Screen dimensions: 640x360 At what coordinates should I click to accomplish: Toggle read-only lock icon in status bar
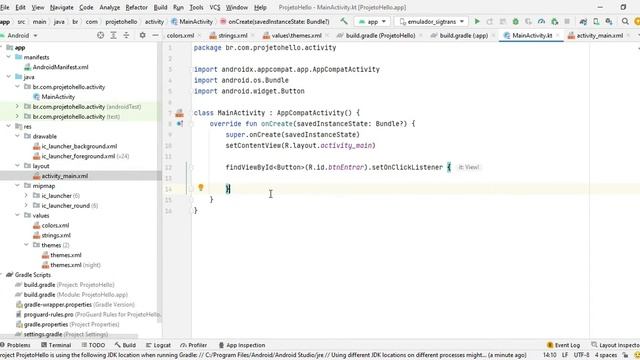[x=625, y=356]
